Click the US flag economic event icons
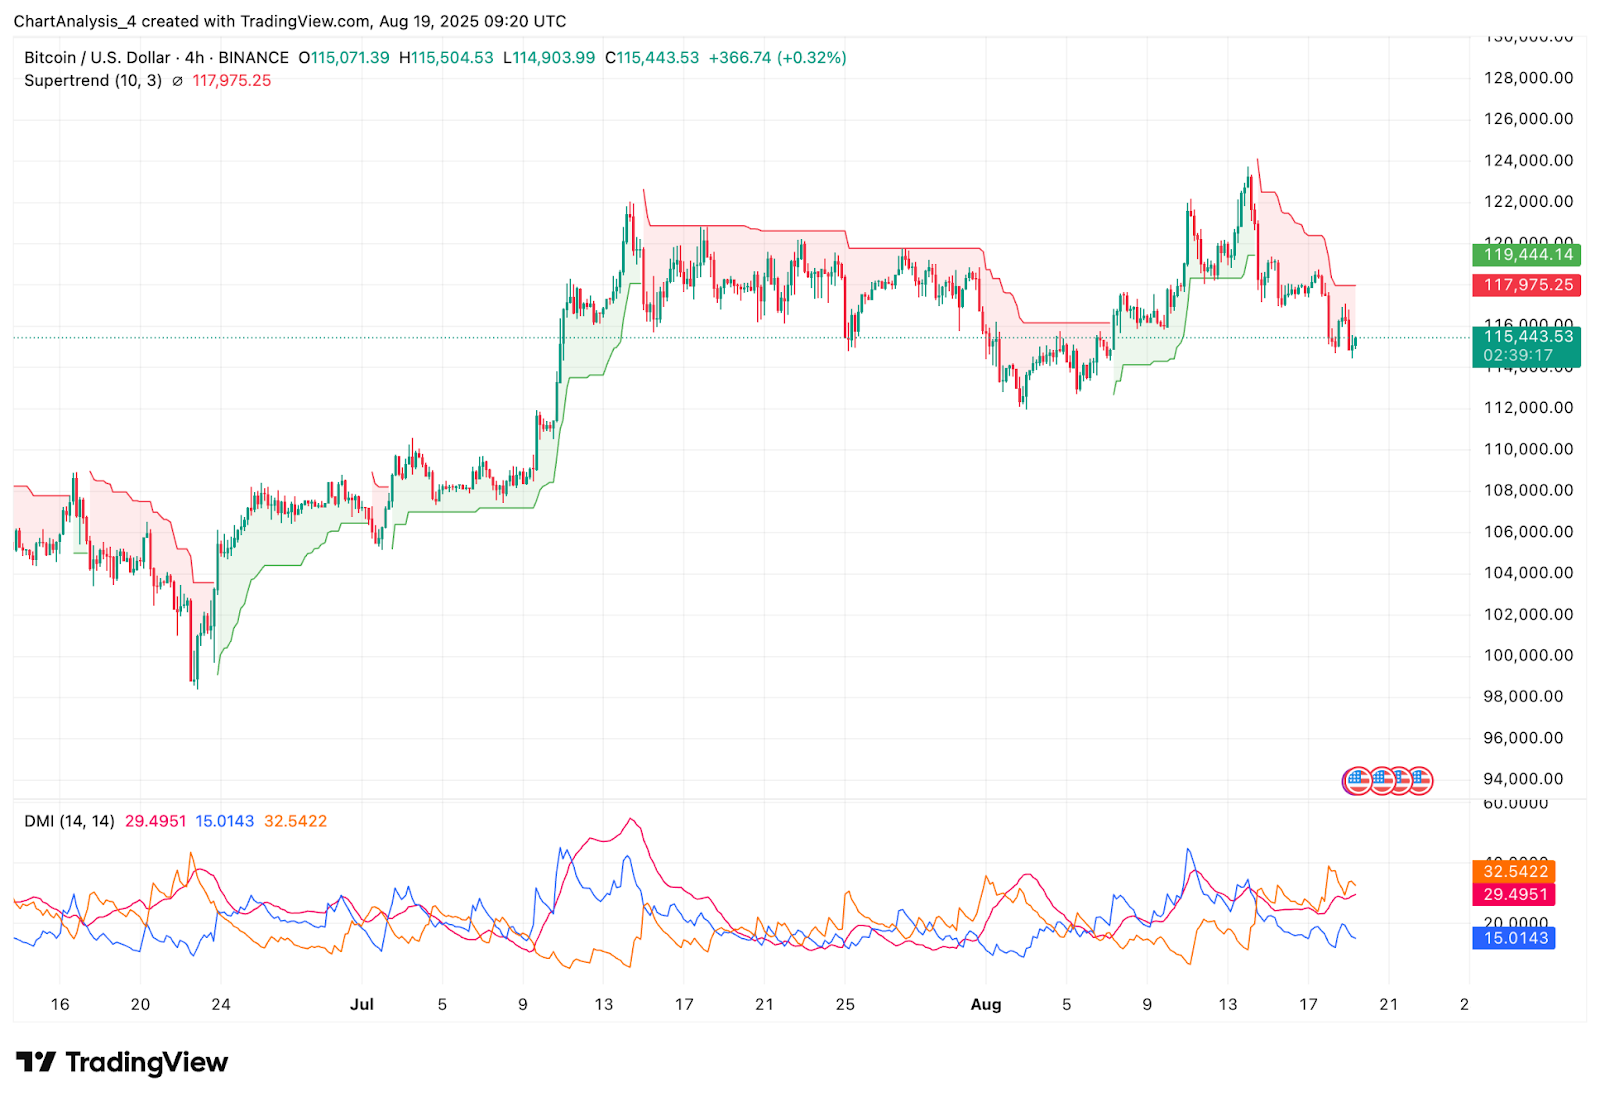The height and width of the screenshot is (1102, 1600). coord(1387,780)
